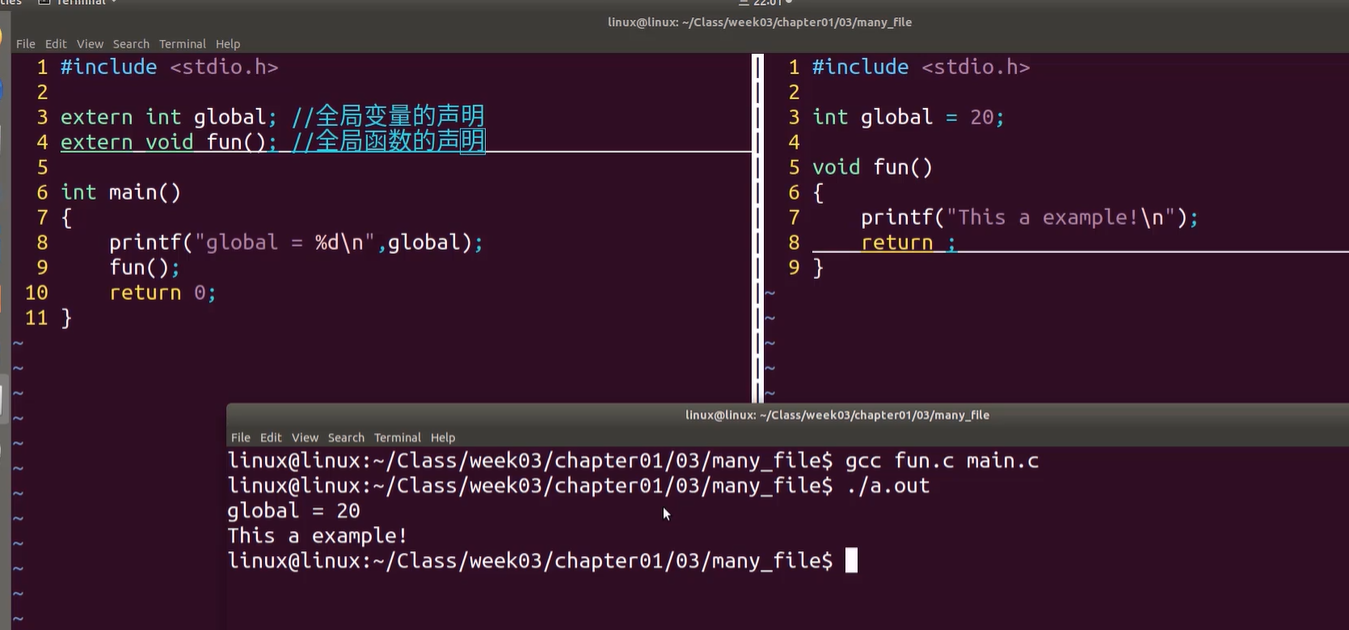Click 'extern void fun();' line in left pane
This screenshot has width=1349, height=630.
pos(168,142)
